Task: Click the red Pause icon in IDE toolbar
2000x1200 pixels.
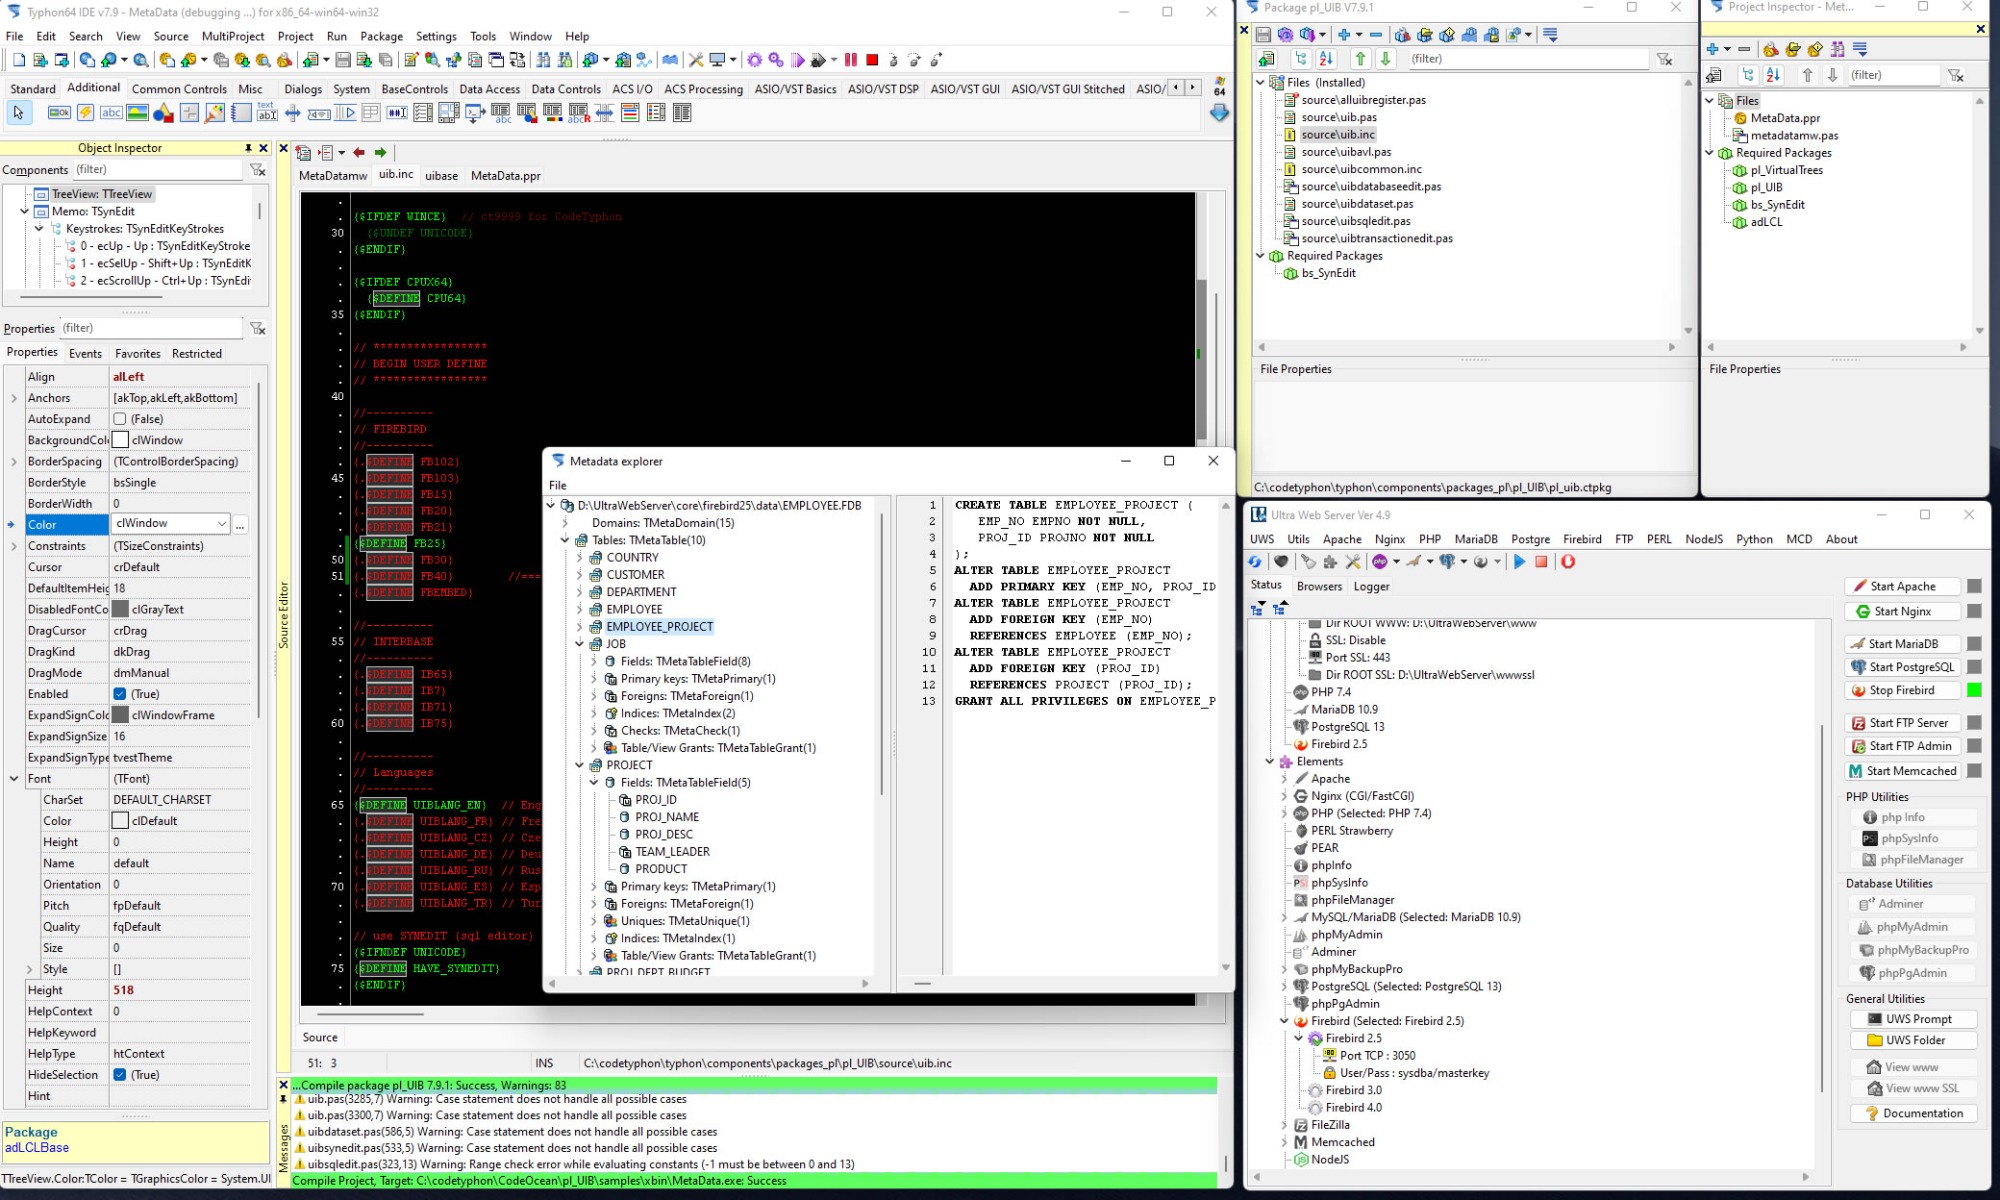Action: pos(851,60)
